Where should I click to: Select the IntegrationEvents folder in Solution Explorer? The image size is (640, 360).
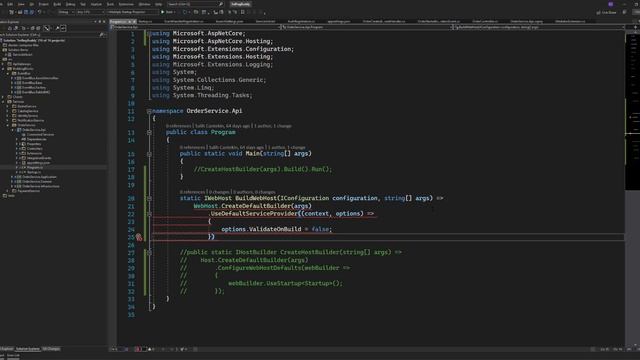coord(38,158)
